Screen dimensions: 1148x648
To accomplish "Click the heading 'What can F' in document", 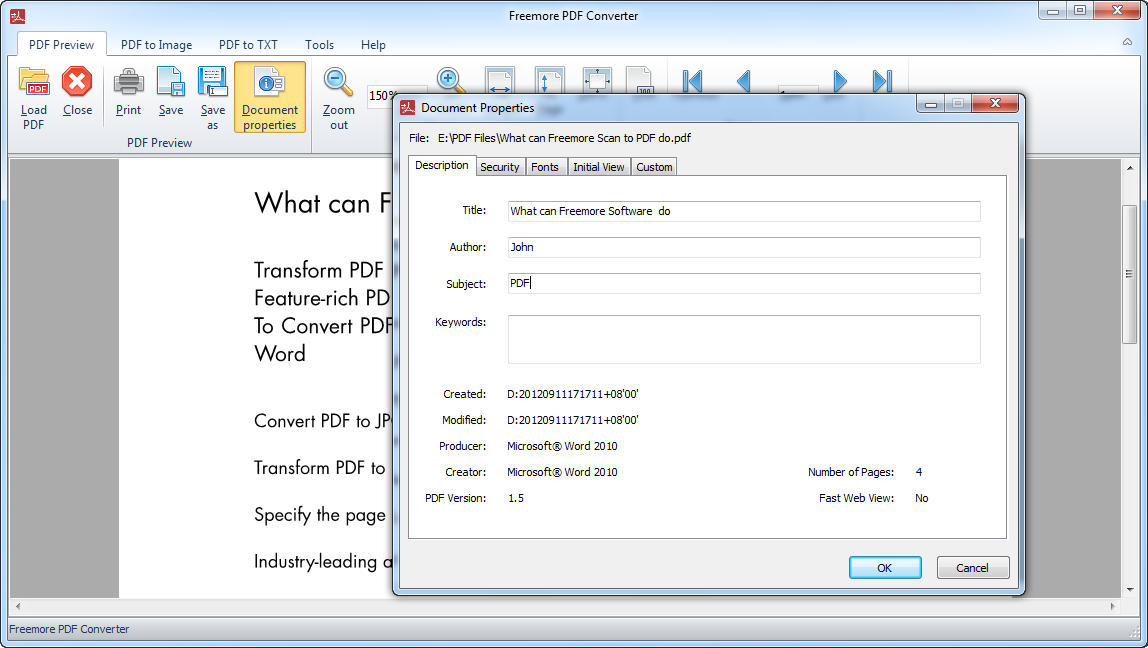I will [322, 203].
